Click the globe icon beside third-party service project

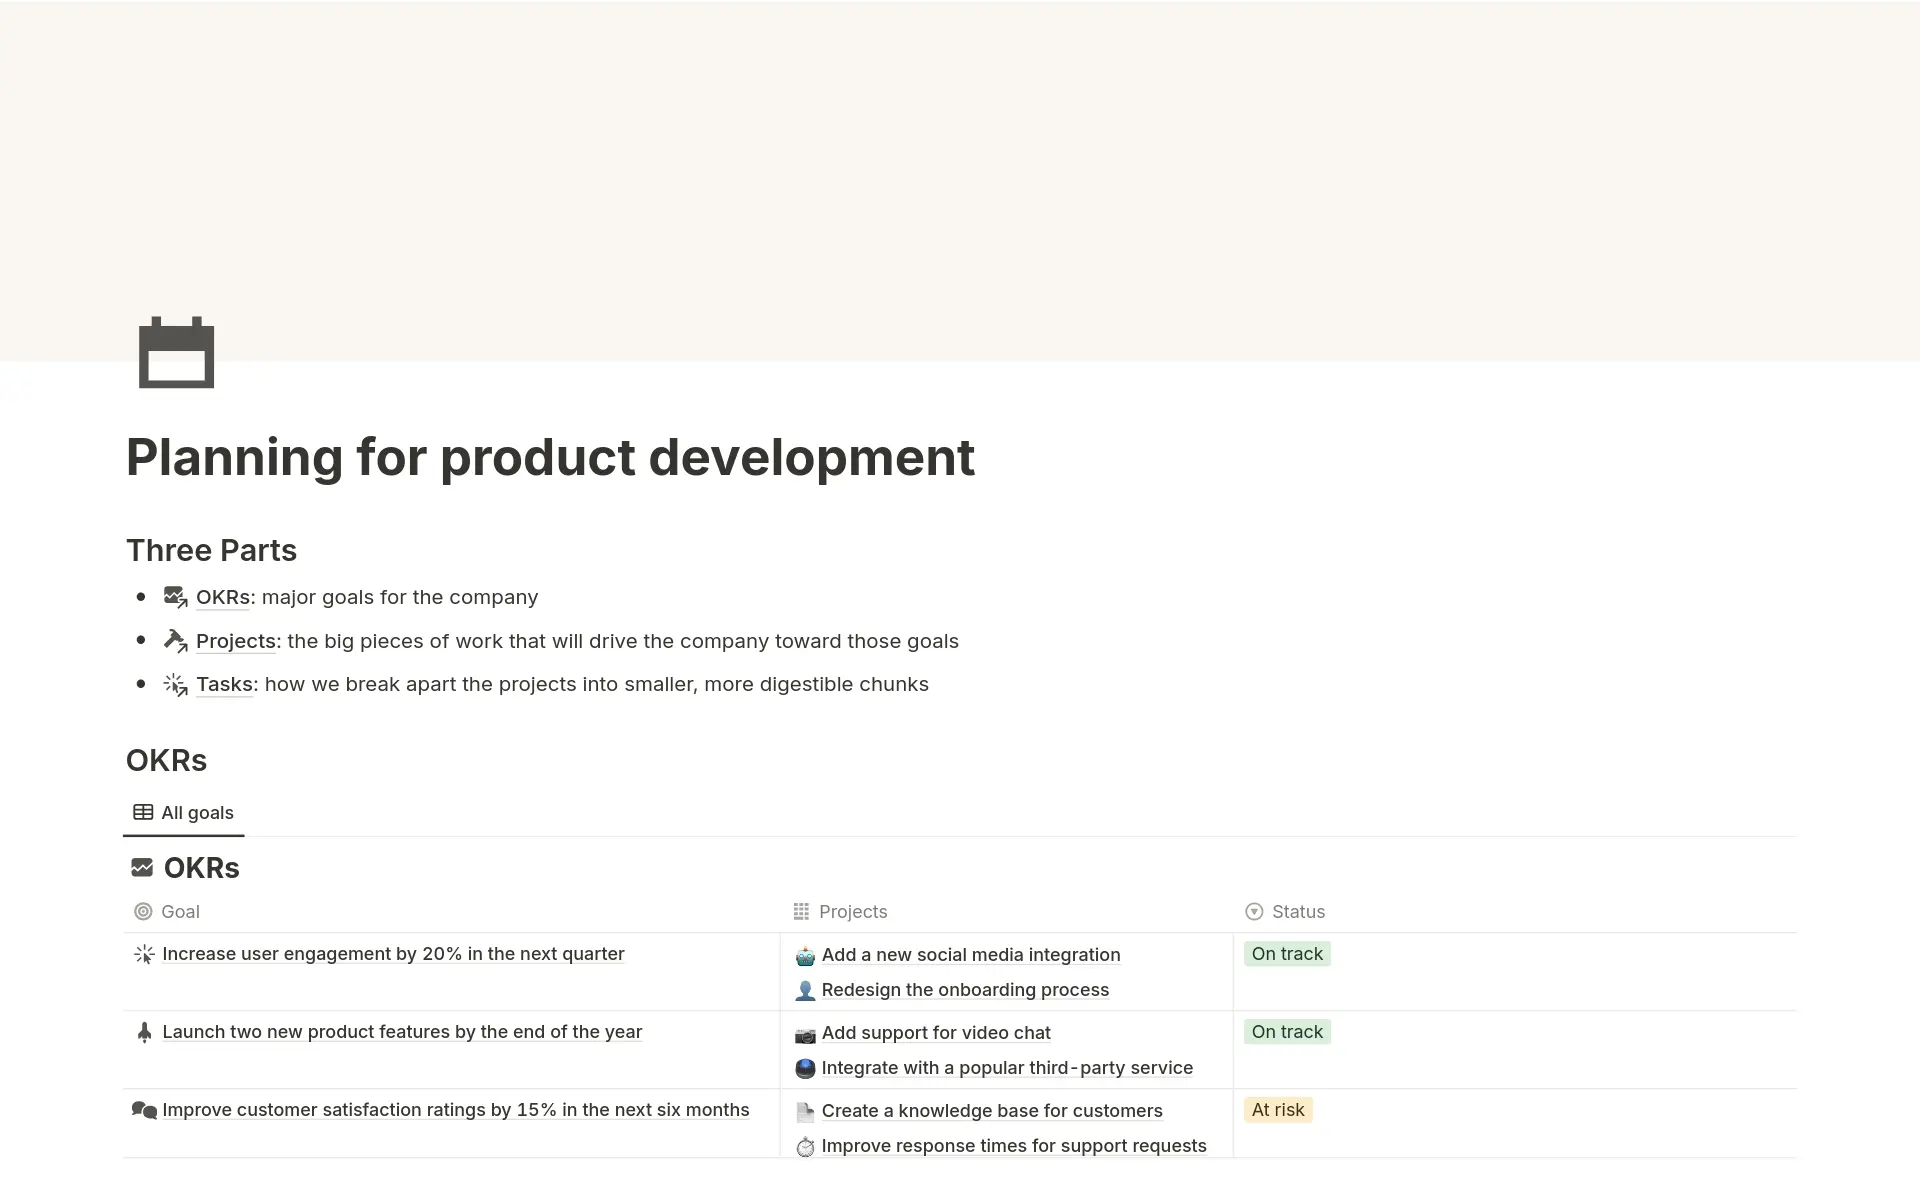804,1068
